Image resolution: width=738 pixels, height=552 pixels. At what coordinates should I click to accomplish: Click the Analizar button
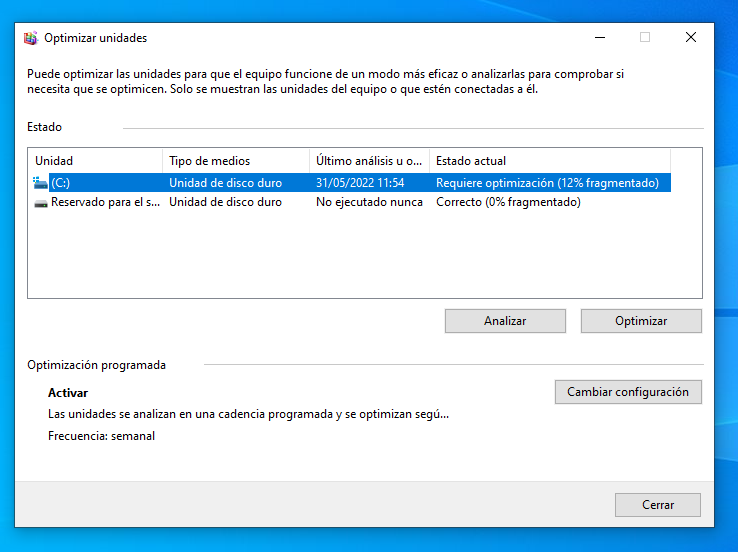click(x=505, y=321)
